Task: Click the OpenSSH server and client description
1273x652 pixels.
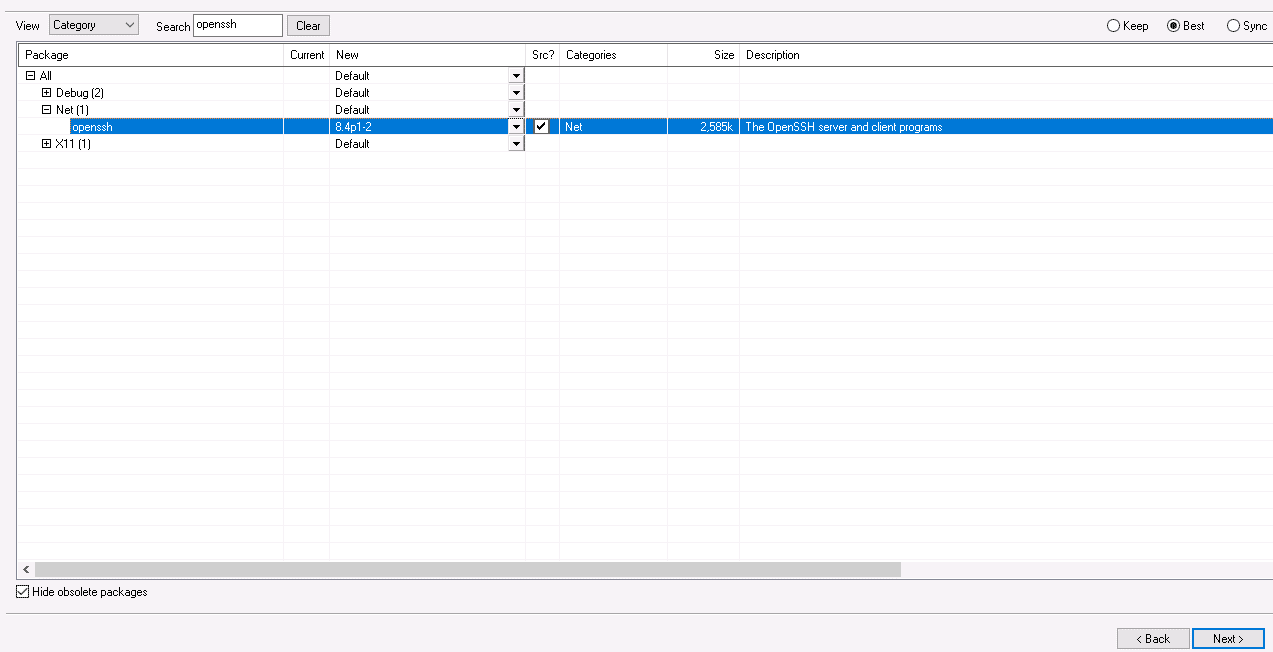Action: [844, 127]
